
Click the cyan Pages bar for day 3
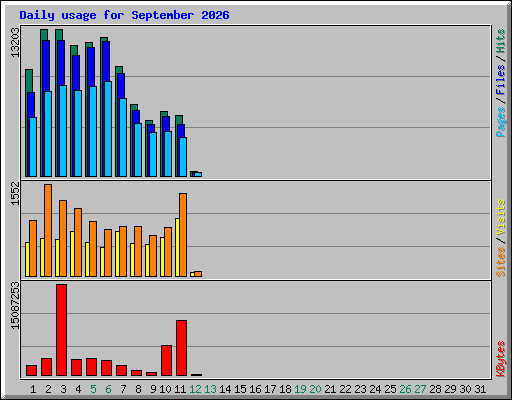pos(63,131)
